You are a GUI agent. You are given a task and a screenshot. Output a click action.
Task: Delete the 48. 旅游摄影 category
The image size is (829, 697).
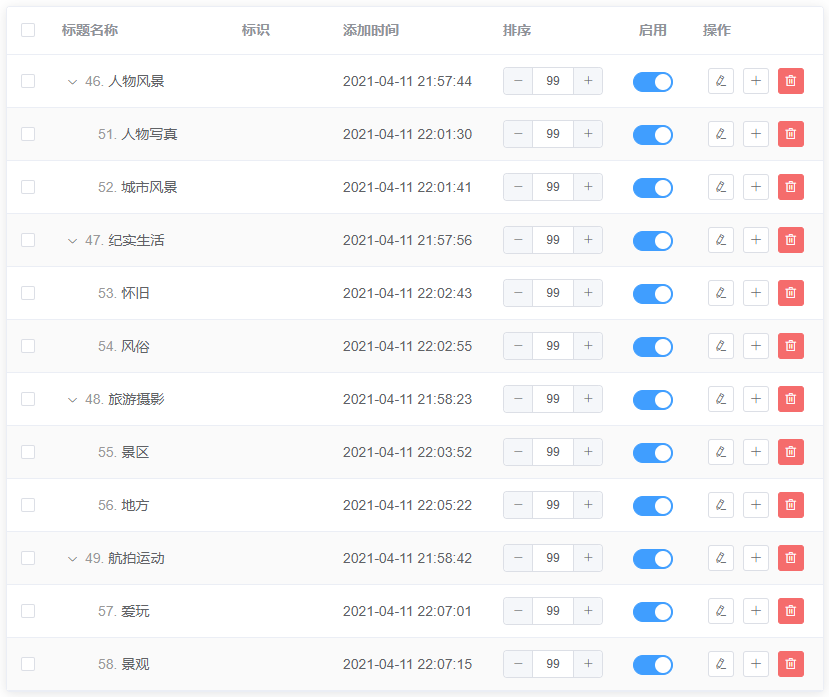pyautogui.click(x=790, y=399)
